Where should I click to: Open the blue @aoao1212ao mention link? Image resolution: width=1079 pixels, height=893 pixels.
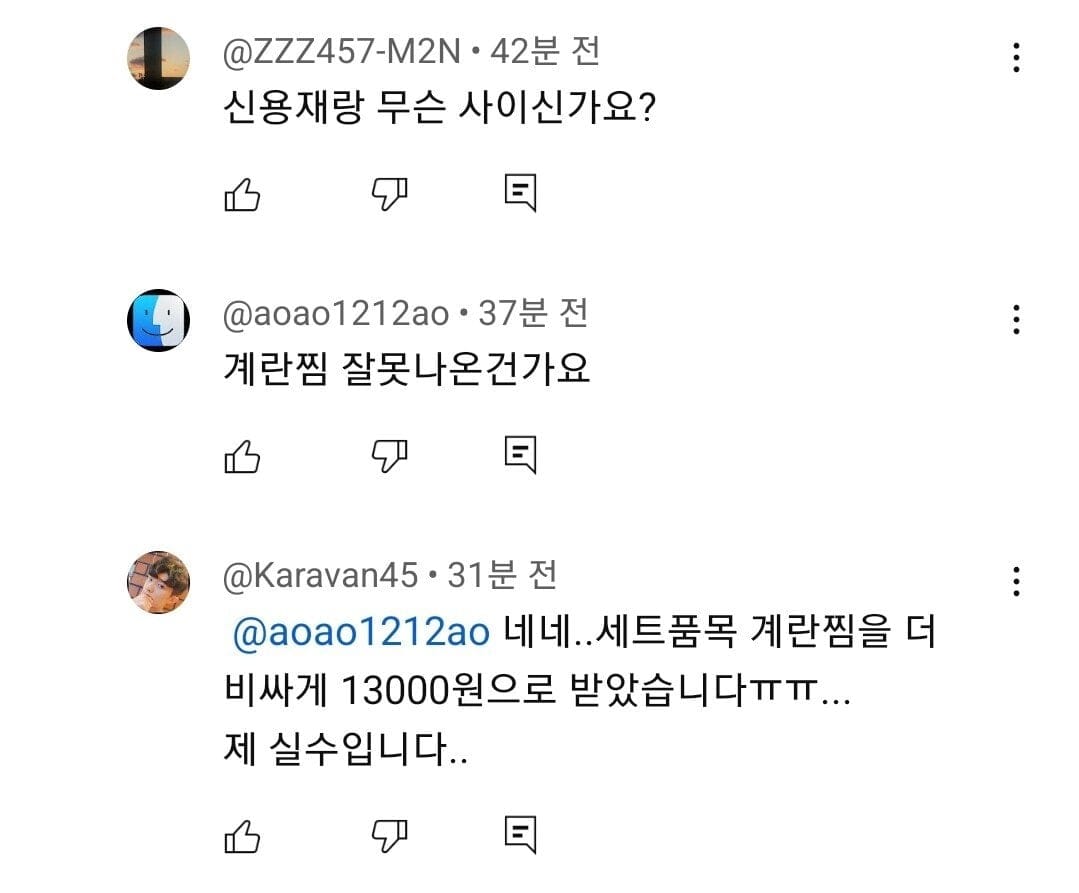[x=360, y=635]
